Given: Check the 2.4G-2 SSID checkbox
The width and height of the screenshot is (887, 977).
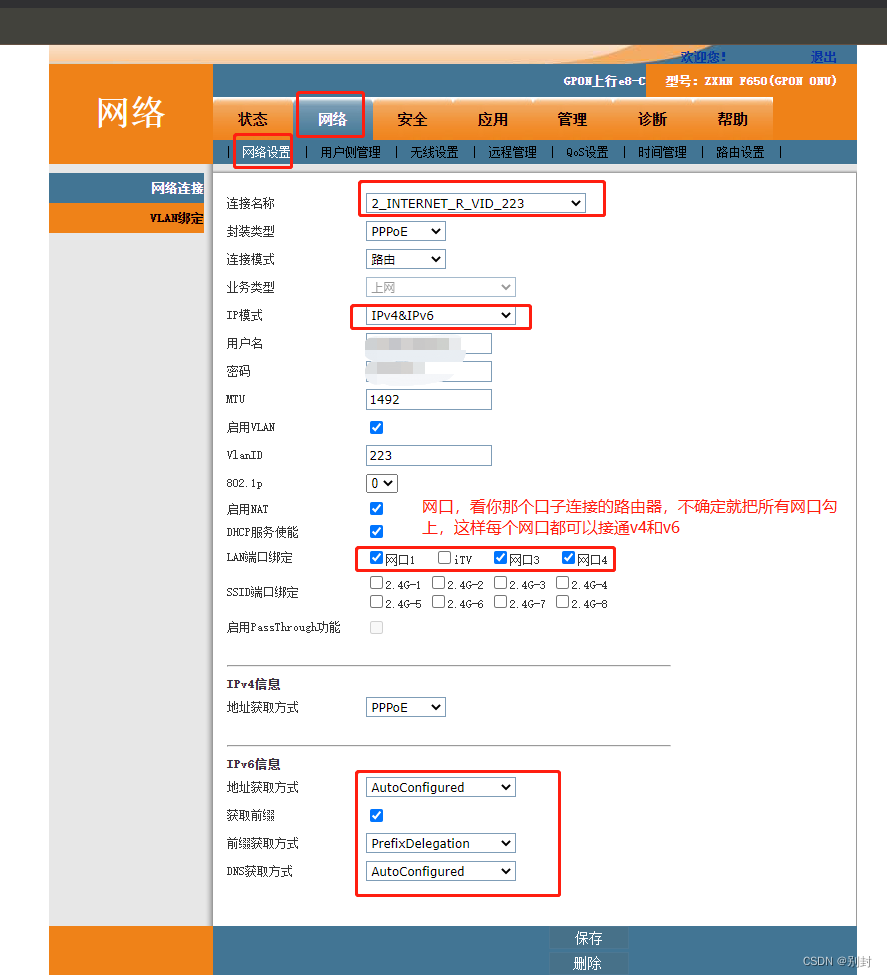Looking at the screenshot, I should (x=439, y=583).
